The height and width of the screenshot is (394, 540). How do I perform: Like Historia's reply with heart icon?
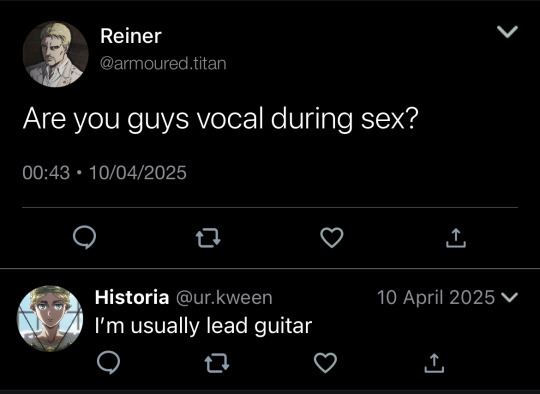325,363
